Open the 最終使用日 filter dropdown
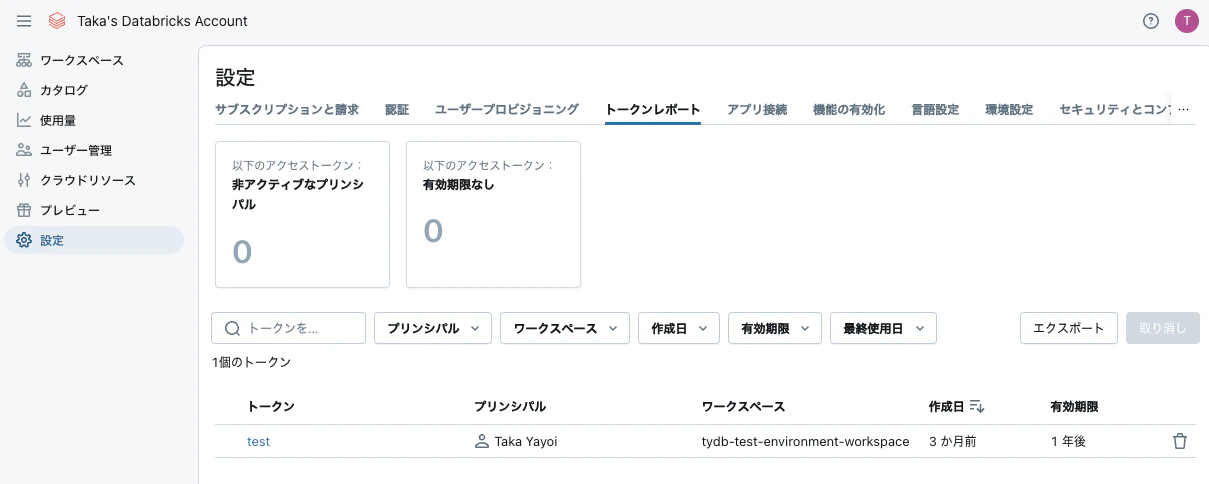 click(883, 328)
